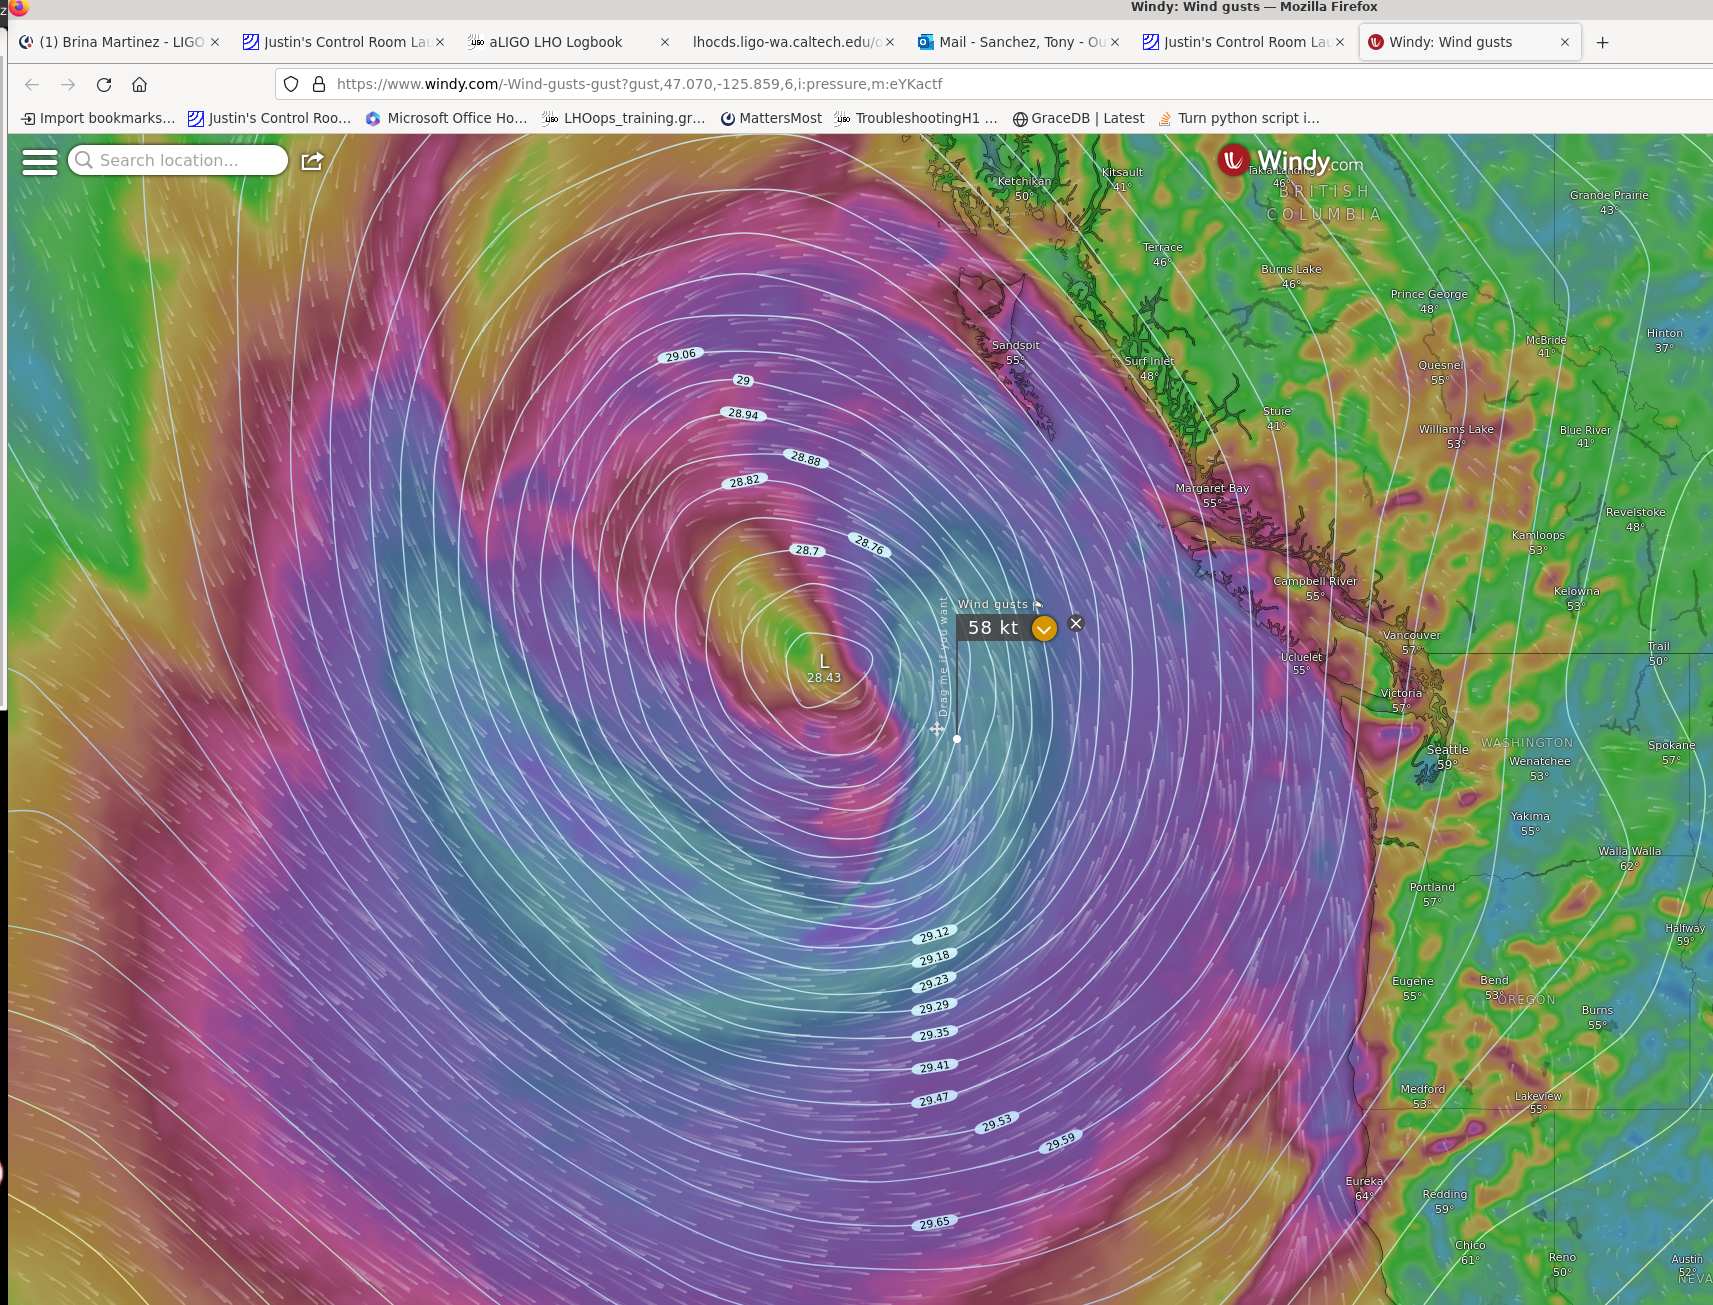
Task: Expand the wind gusts picker details arrow
Action: pos(1044,629)
